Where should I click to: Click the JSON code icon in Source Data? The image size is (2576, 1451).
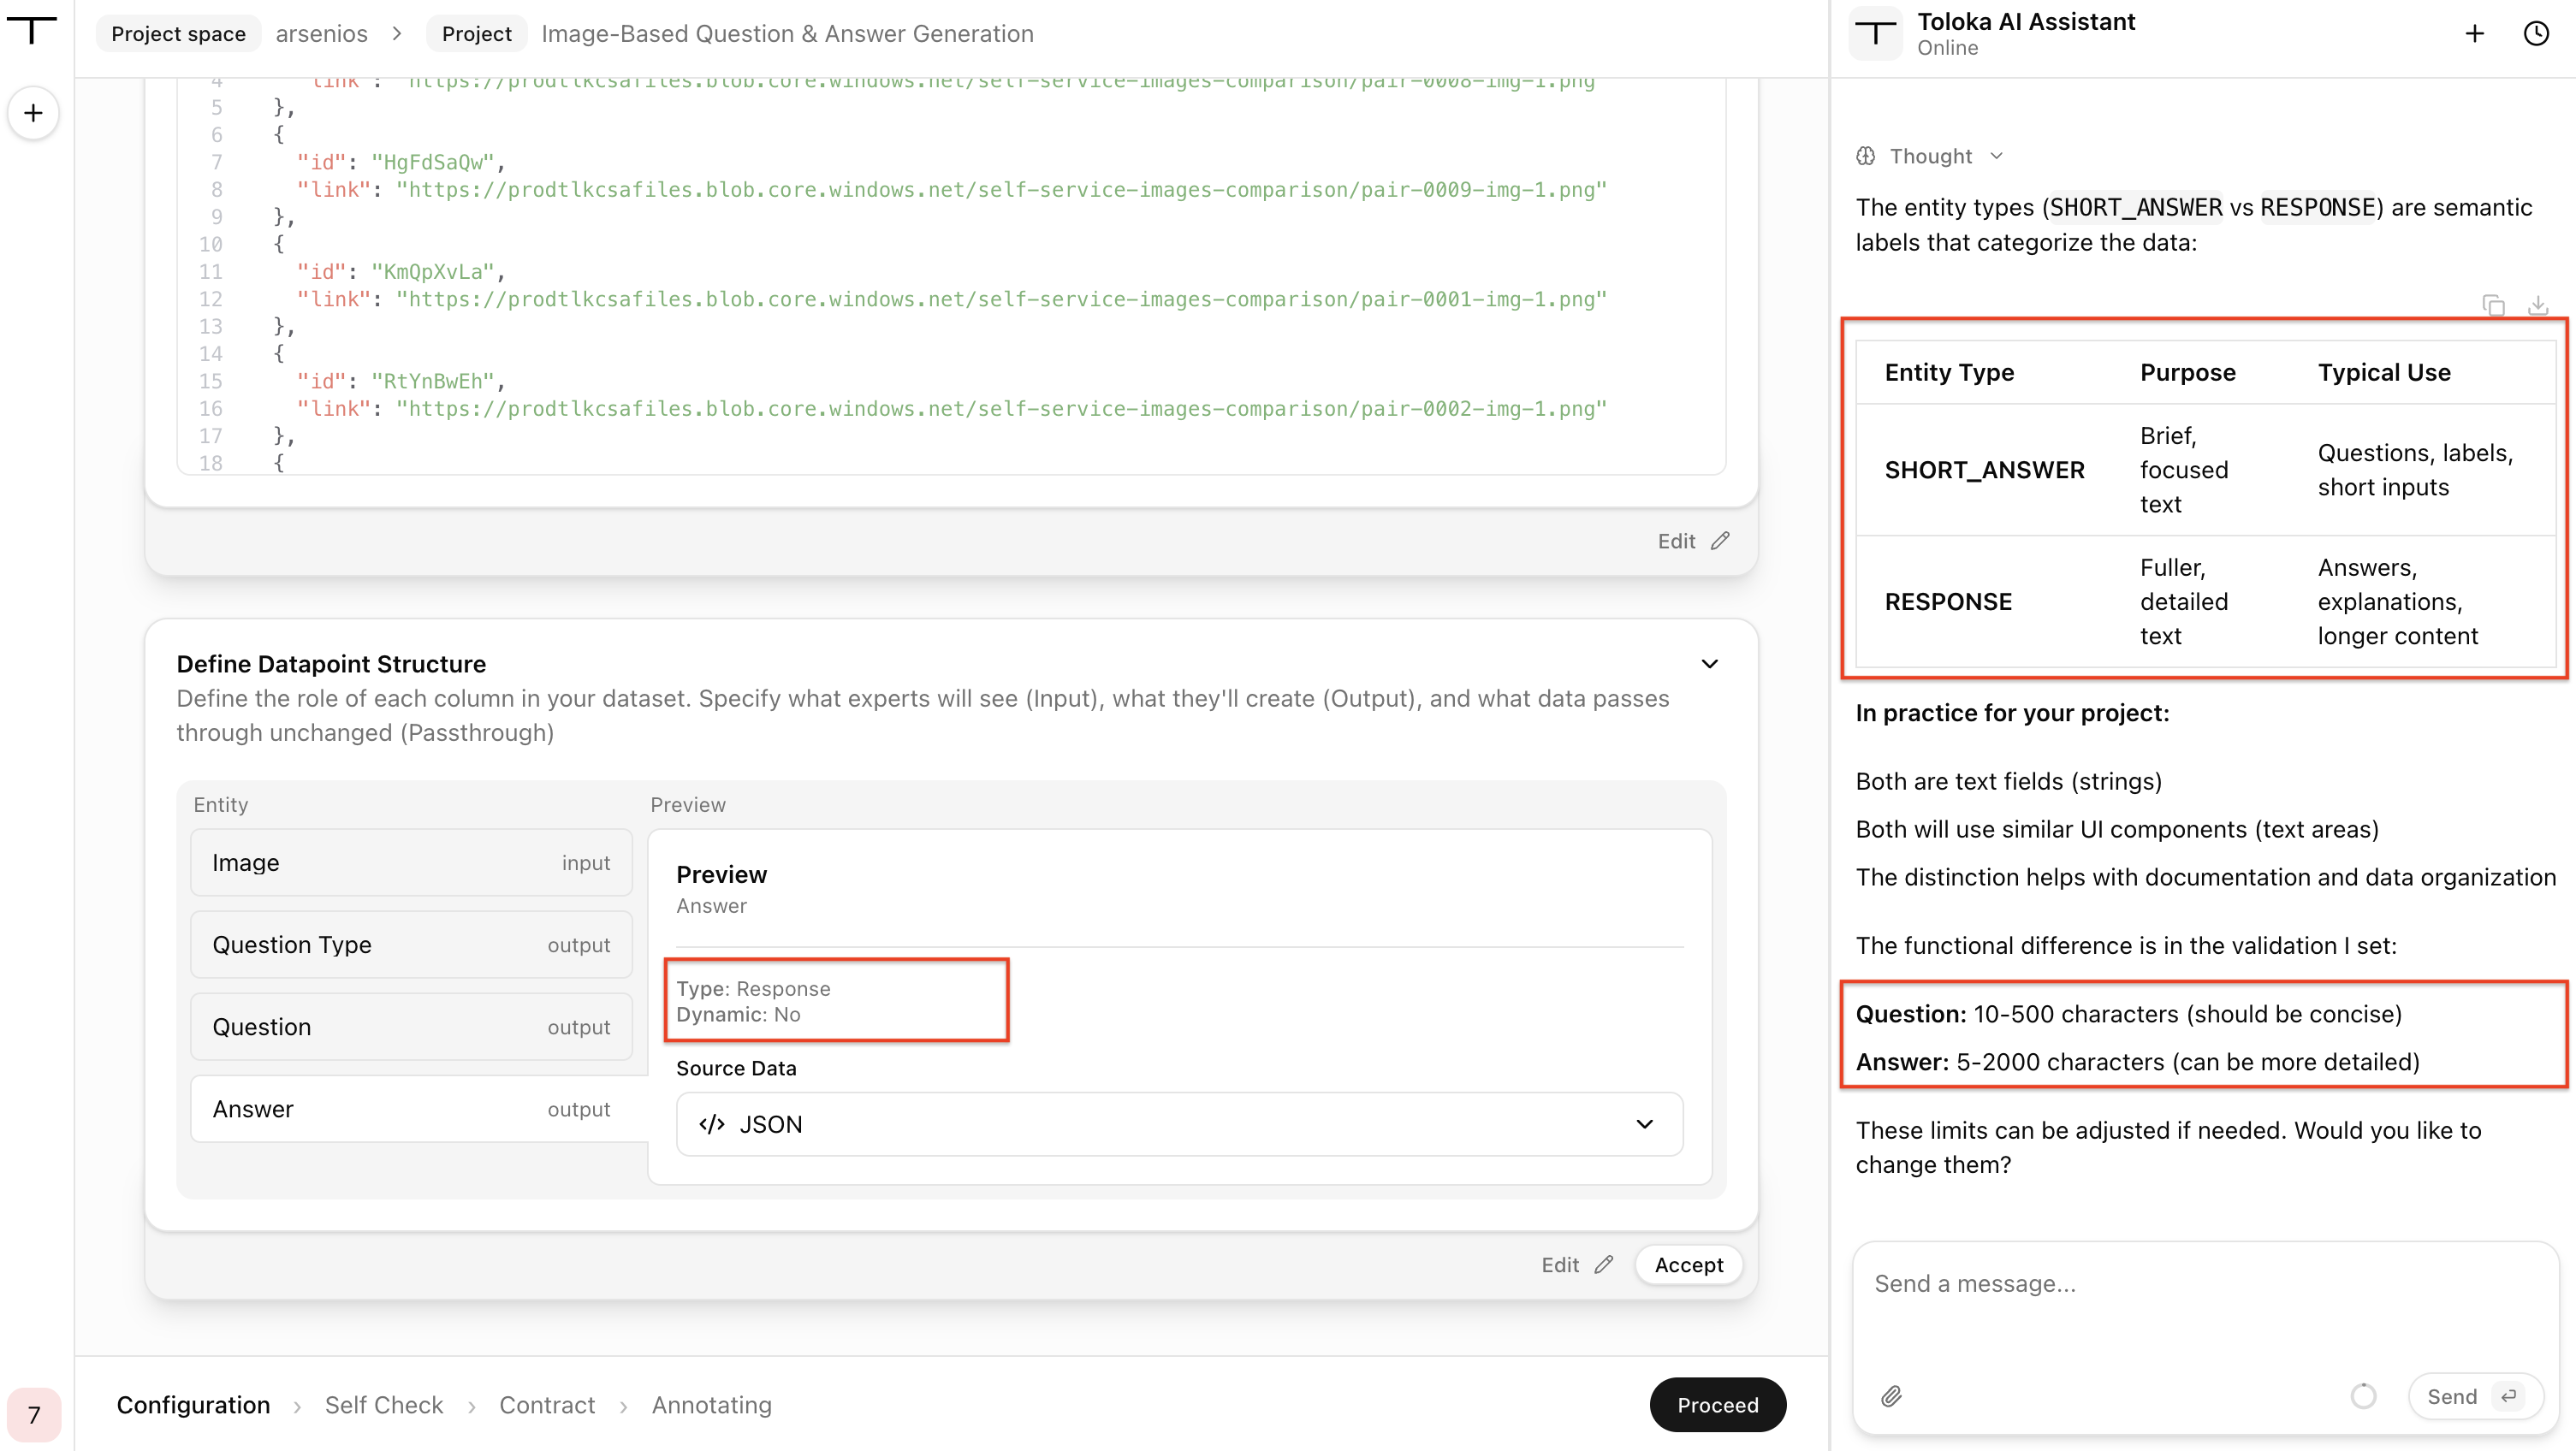[x=712, y=1124]
